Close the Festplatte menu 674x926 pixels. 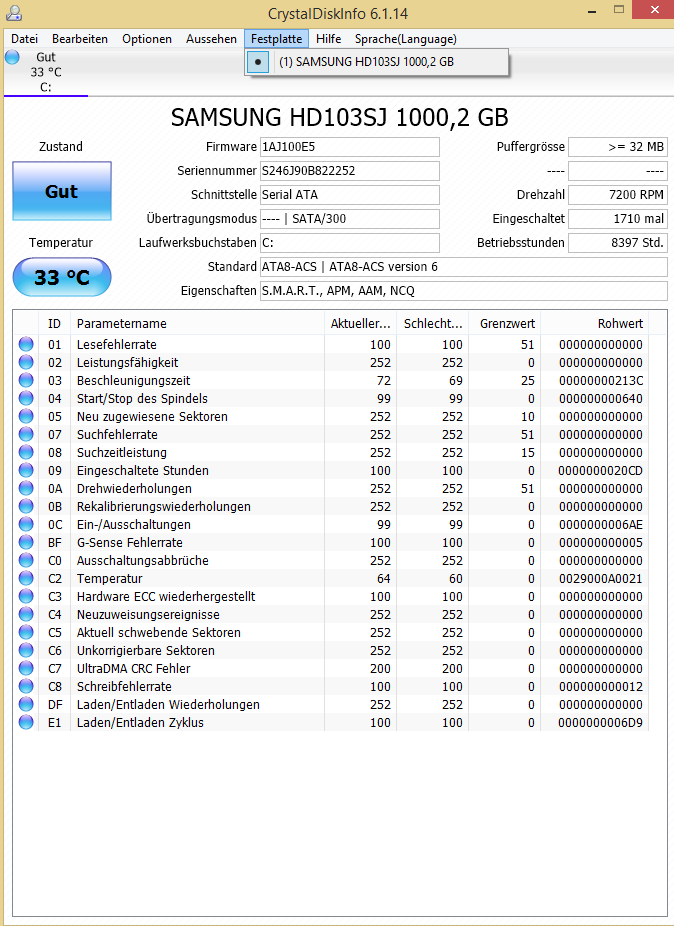[x=276, y=39]
